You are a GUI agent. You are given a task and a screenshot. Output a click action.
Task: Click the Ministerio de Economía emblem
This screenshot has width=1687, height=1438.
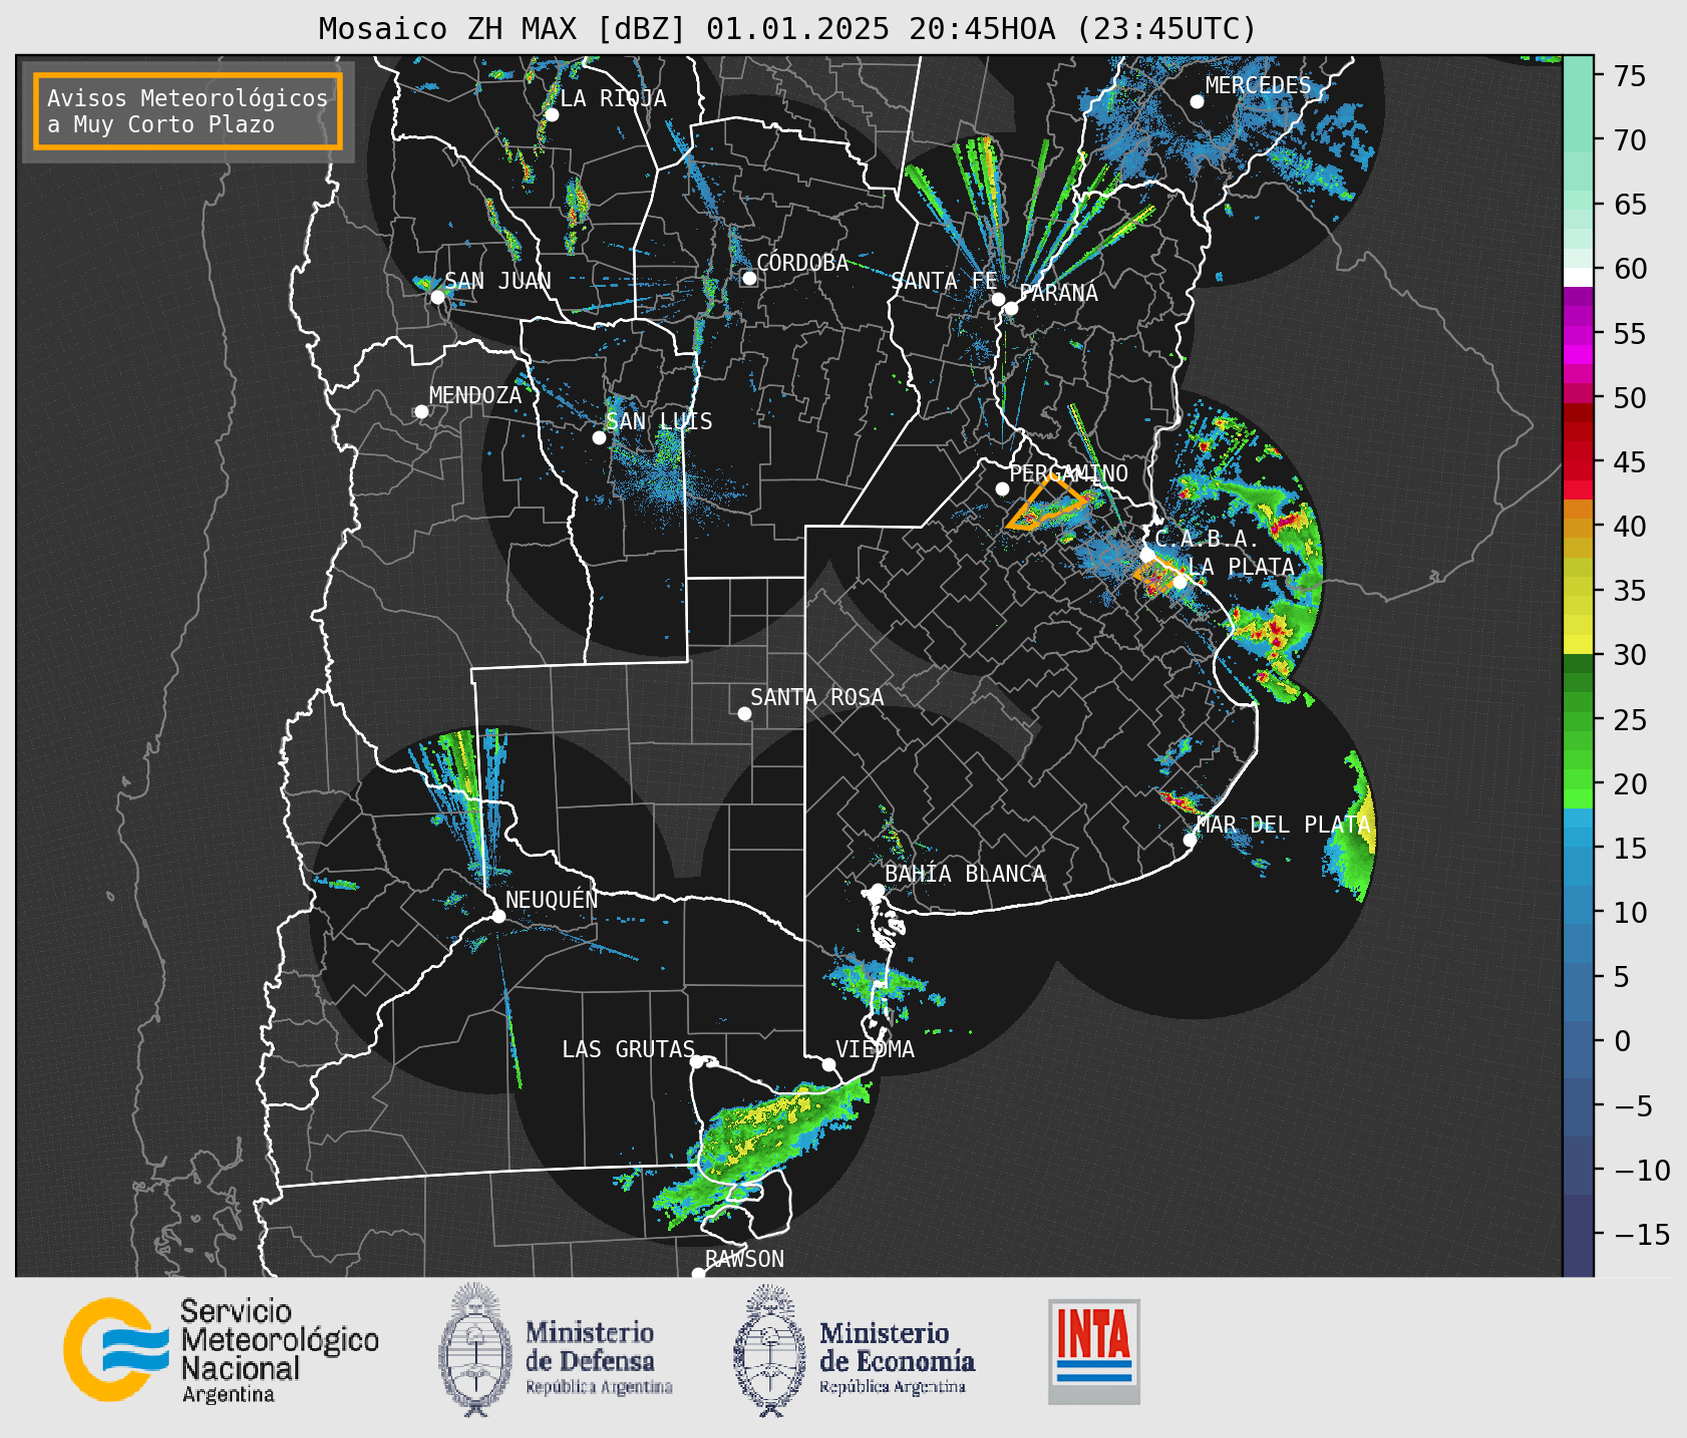coord(768,1350)
